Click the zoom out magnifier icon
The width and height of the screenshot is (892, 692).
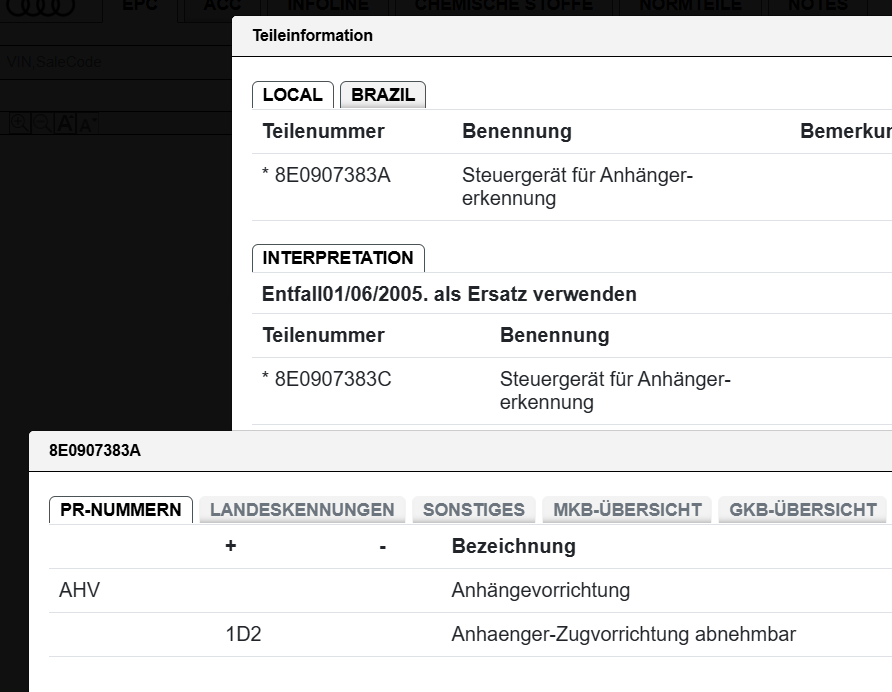click(42, 123)
